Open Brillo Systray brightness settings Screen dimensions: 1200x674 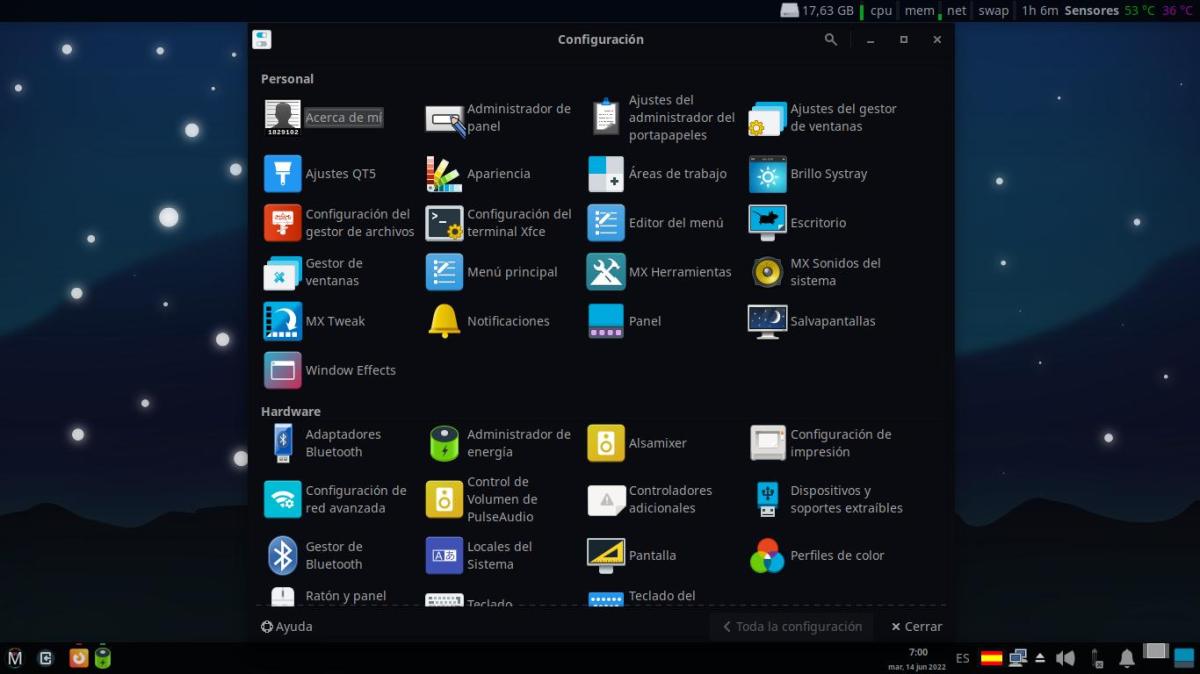pyautogui.click(x=768, y=174)
